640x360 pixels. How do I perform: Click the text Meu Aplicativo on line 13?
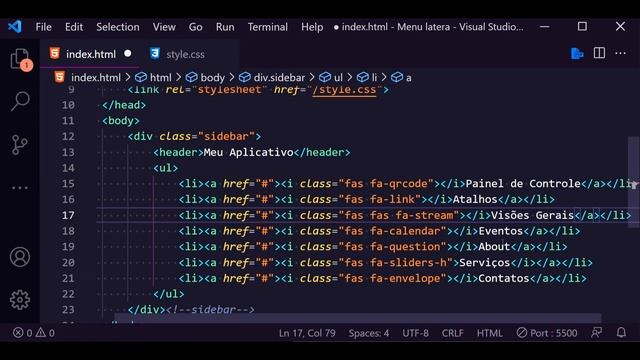pyautogui.click(x=248, y=152)
